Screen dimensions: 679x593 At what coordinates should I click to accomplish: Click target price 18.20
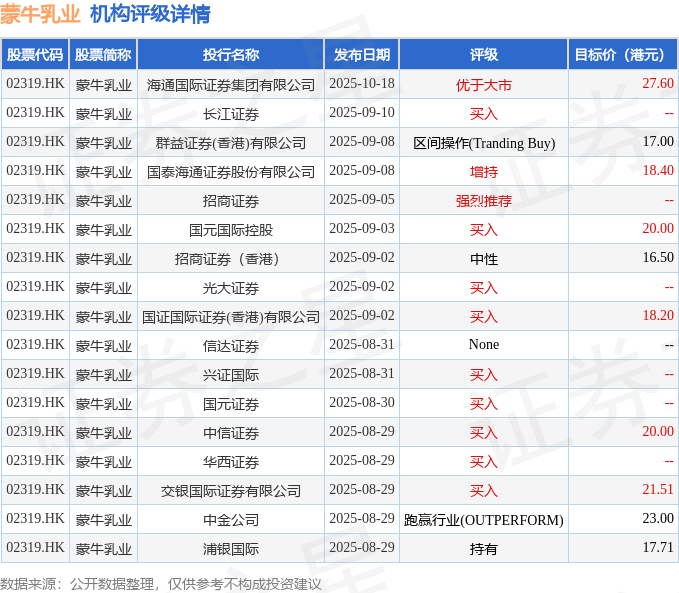[x=658, y=315]
